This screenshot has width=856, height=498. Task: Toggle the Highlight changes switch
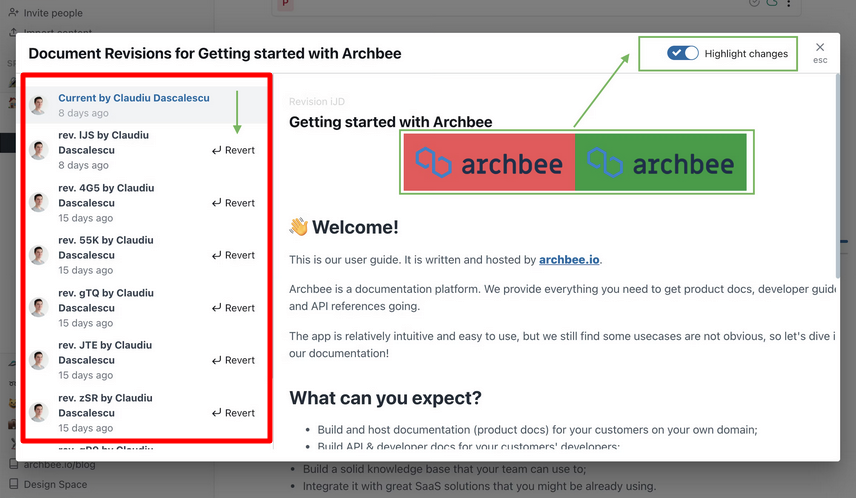pos(682,53)
